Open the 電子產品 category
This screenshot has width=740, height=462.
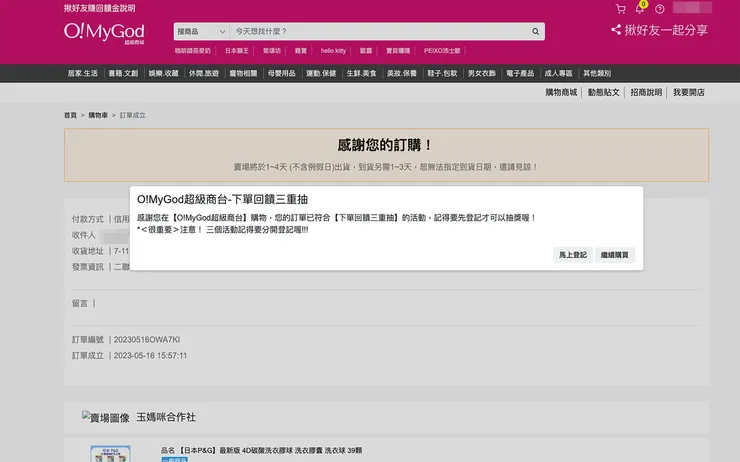pos(520,73)
